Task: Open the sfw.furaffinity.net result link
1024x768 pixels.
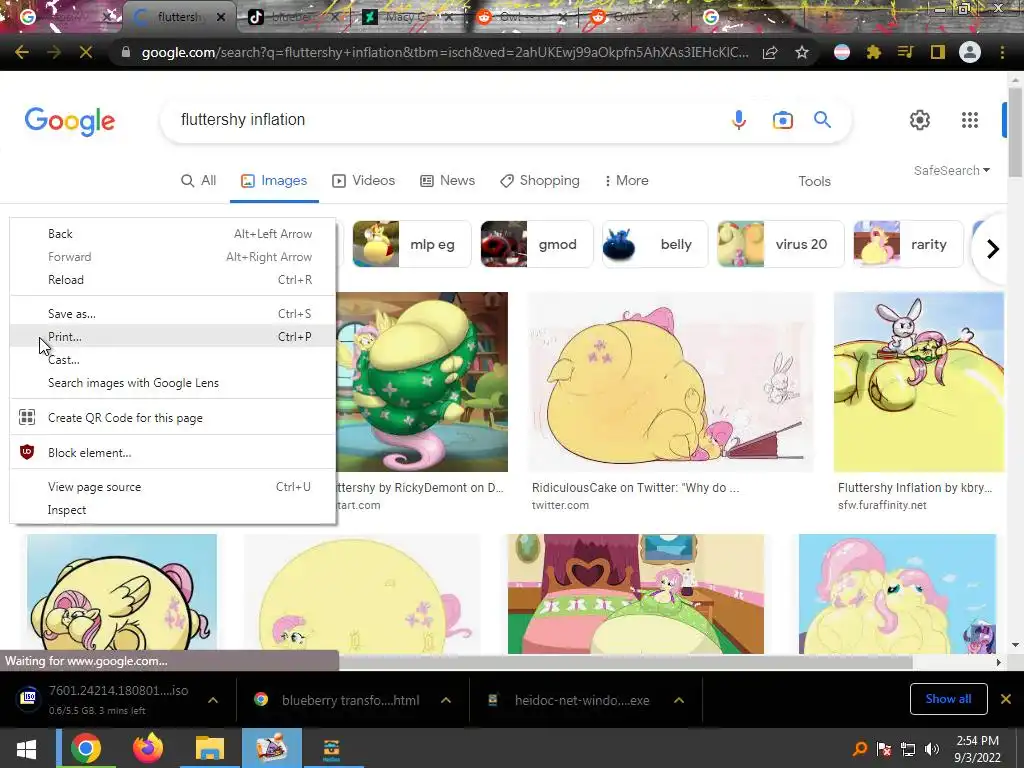Action: coord(882,505)
